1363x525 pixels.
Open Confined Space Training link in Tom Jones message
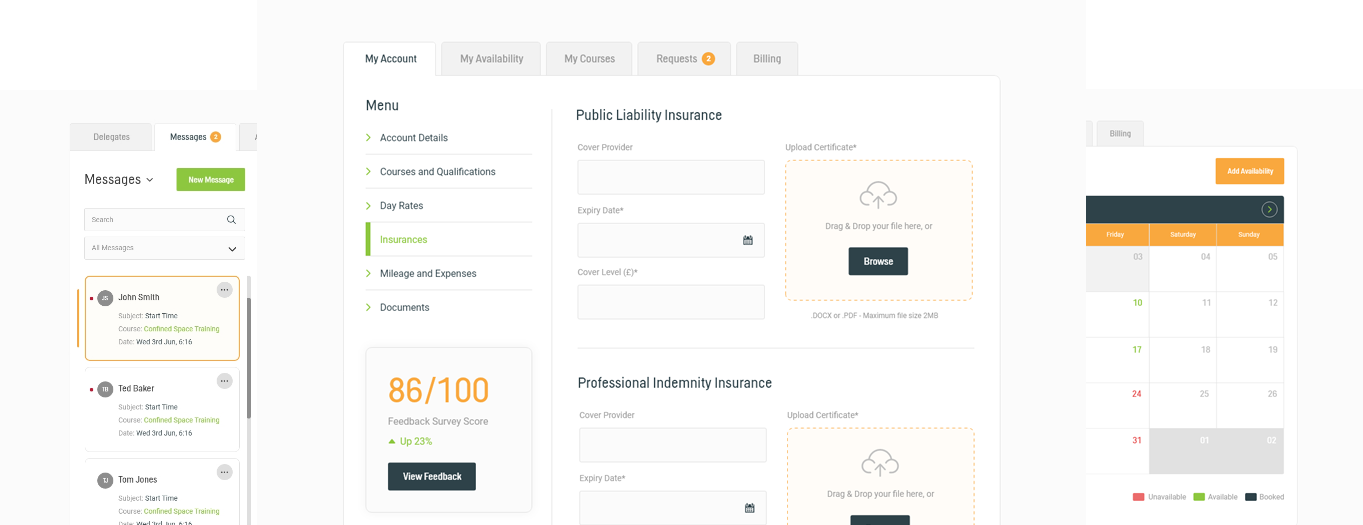point(182,511)
